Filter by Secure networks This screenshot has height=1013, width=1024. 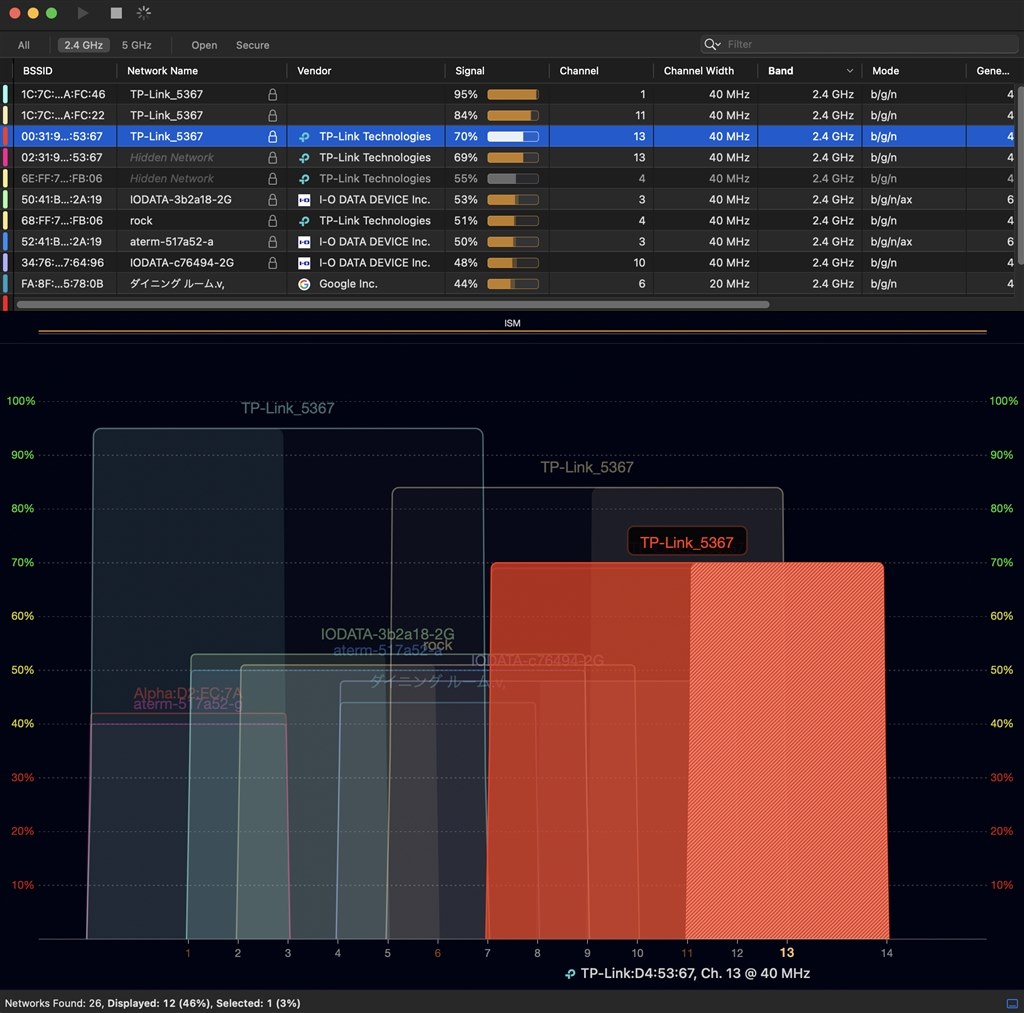pos(253,45)
